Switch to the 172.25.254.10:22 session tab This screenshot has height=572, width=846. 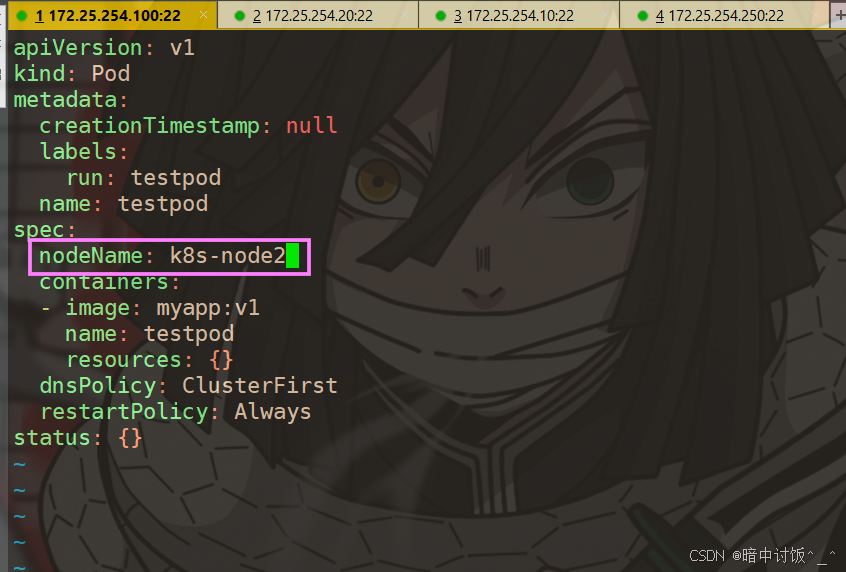[x=519, y=15]
